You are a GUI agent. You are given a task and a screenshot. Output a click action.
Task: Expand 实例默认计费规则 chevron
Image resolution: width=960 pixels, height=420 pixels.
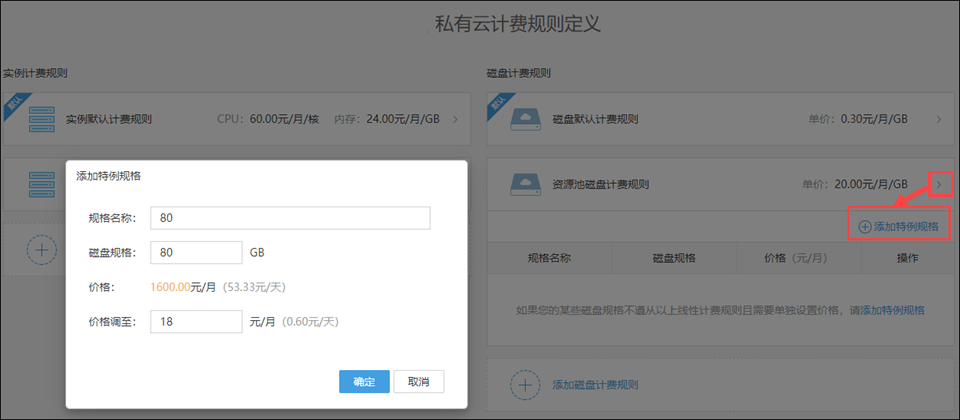[x=455, y=119]
